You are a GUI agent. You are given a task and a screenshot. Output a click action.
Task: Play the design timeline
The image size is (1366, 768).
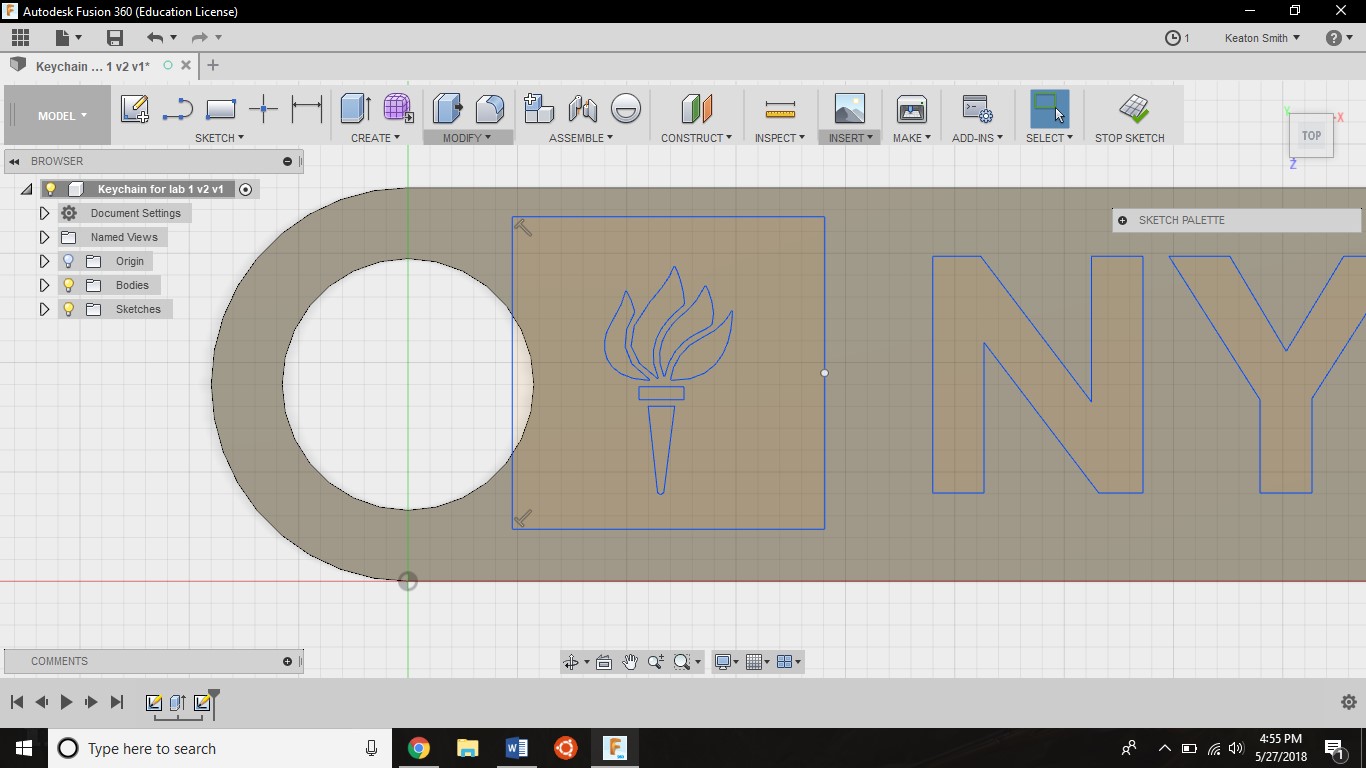coord(66,702)
